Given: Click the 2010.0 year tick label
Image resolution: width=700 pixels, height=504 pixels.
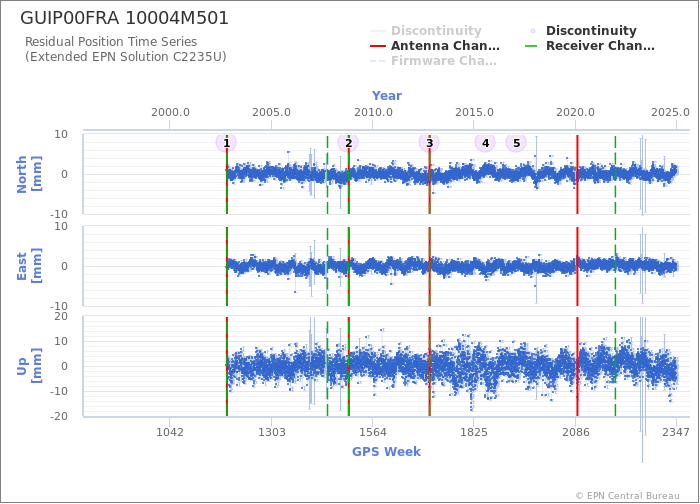Looking at the screenshot, I should [x=373, y=112].
